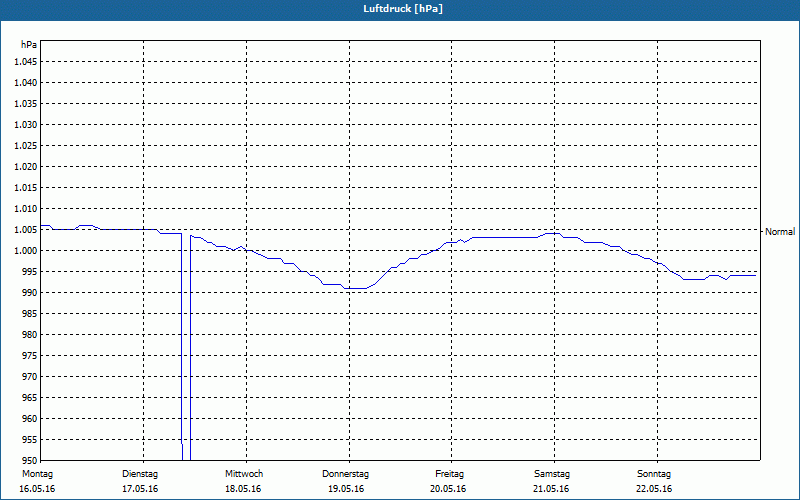Screen dimensions: 800x500
Task: Click the date 16.05.16
Action: pyautogui.click(x=37, y=489)
